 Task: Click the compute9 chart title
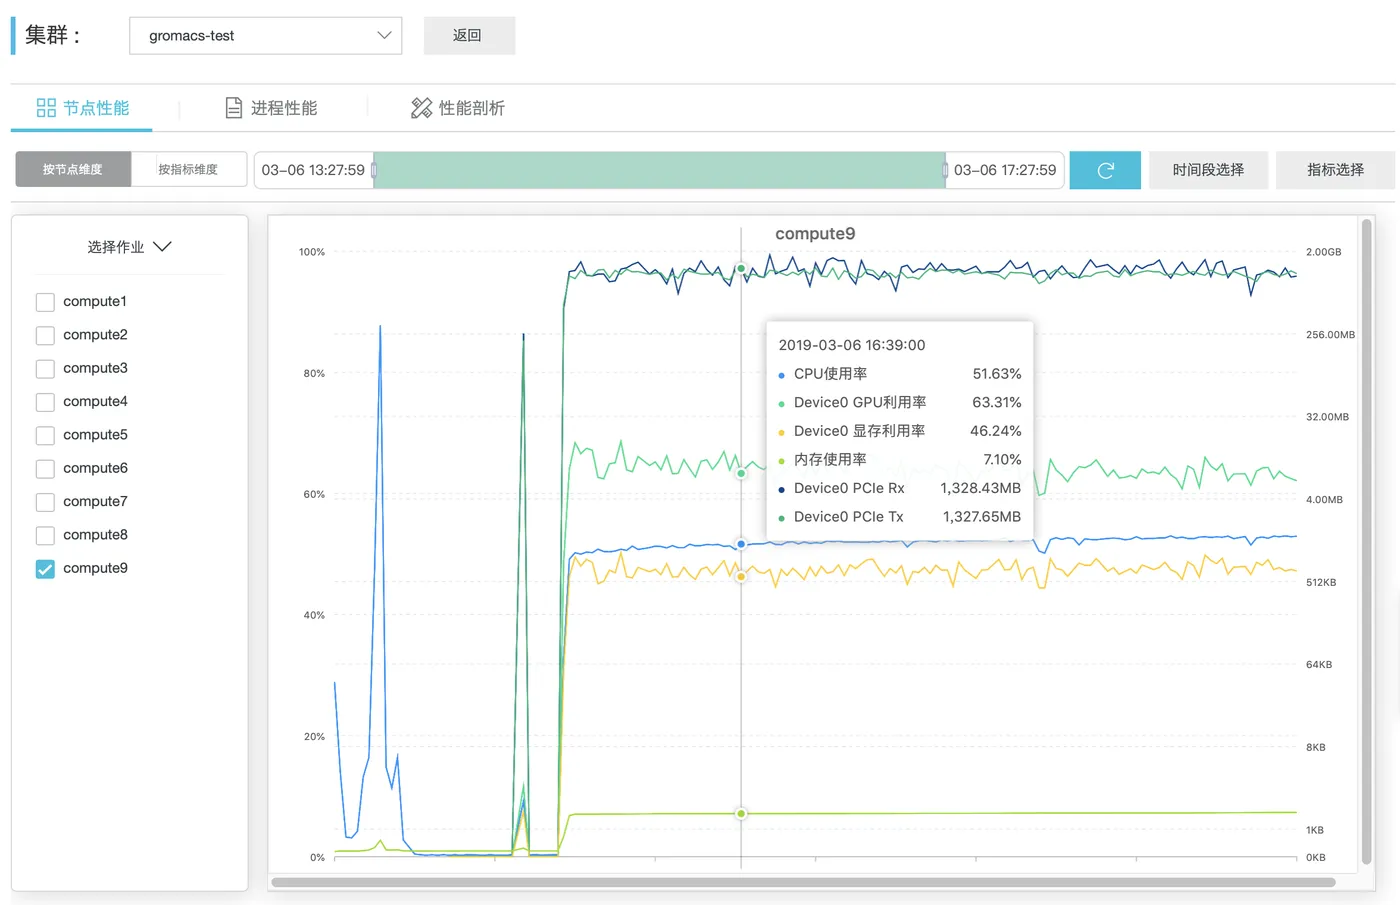[815, 234]
